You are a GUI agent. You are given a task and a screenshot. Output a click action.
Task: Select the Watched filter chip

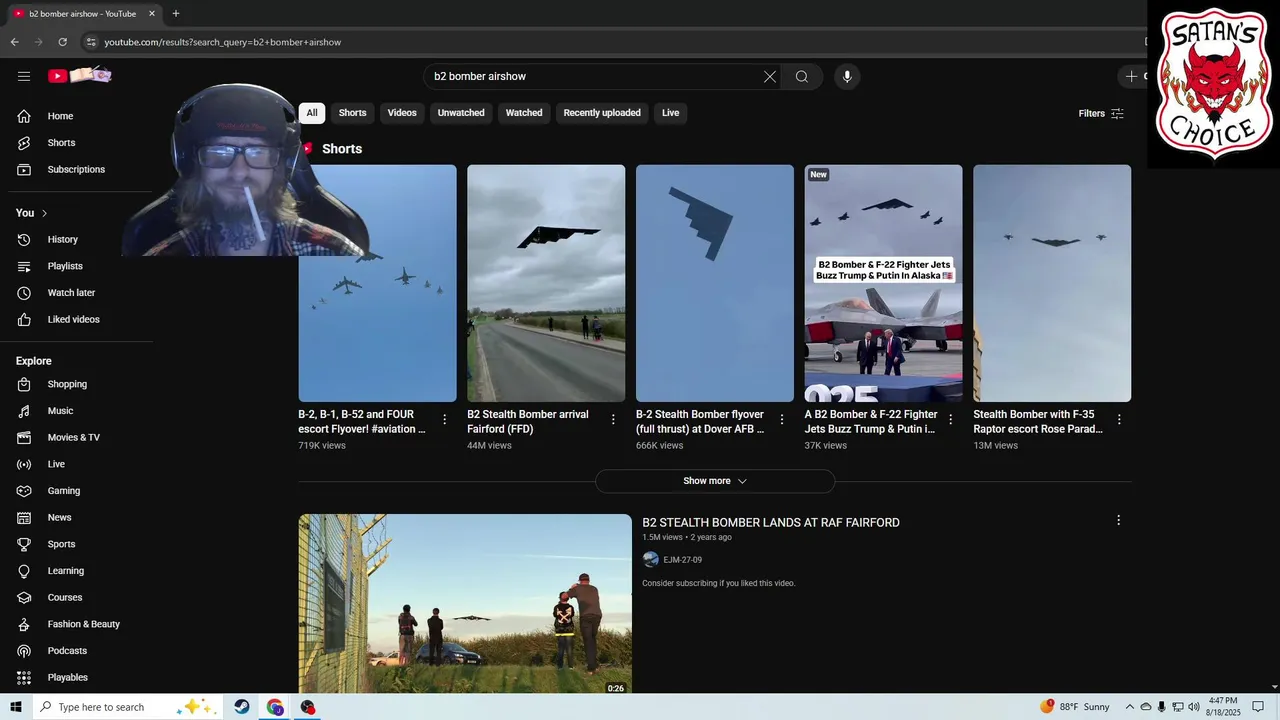(x=524, y=113)
